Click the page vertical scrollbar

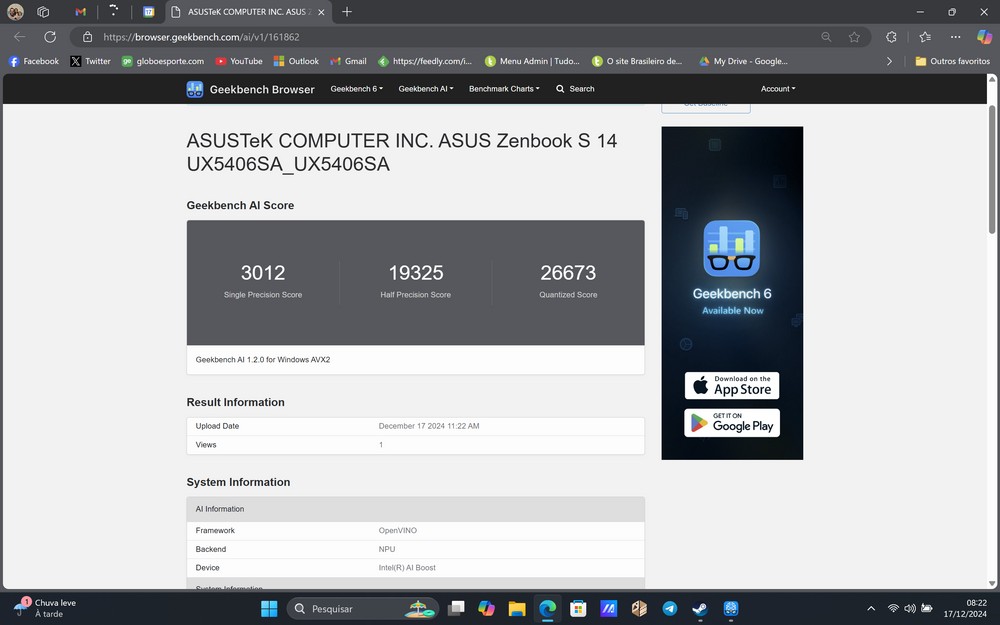[992, 169]
